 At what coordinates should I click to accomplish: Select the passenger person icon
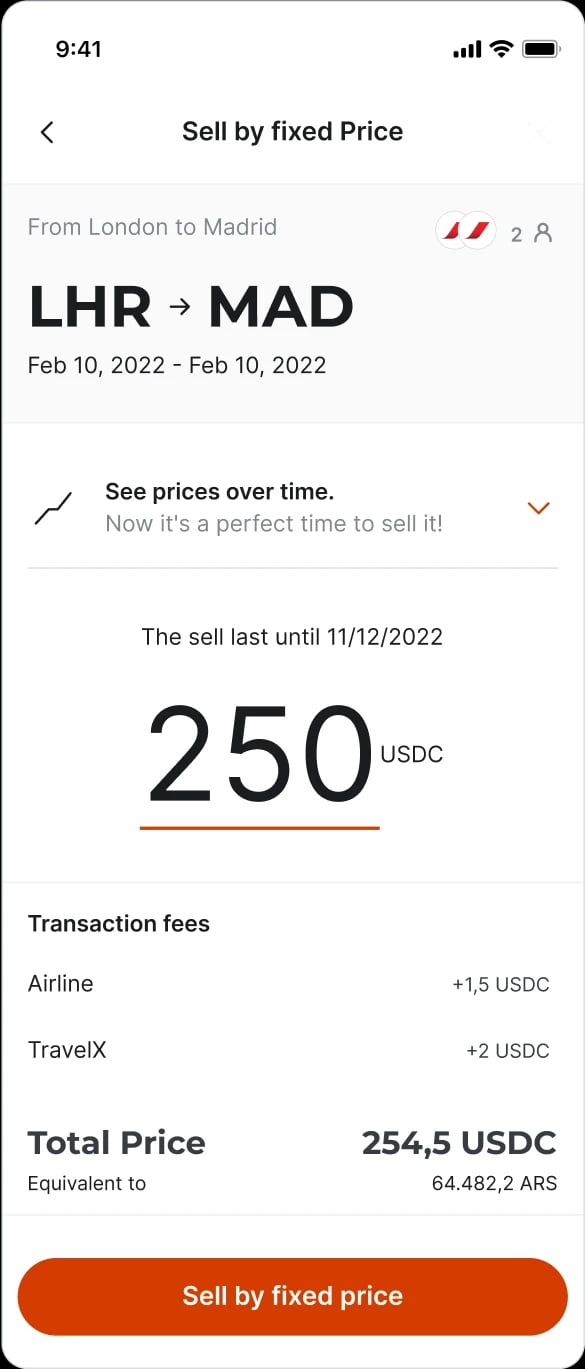545,232
